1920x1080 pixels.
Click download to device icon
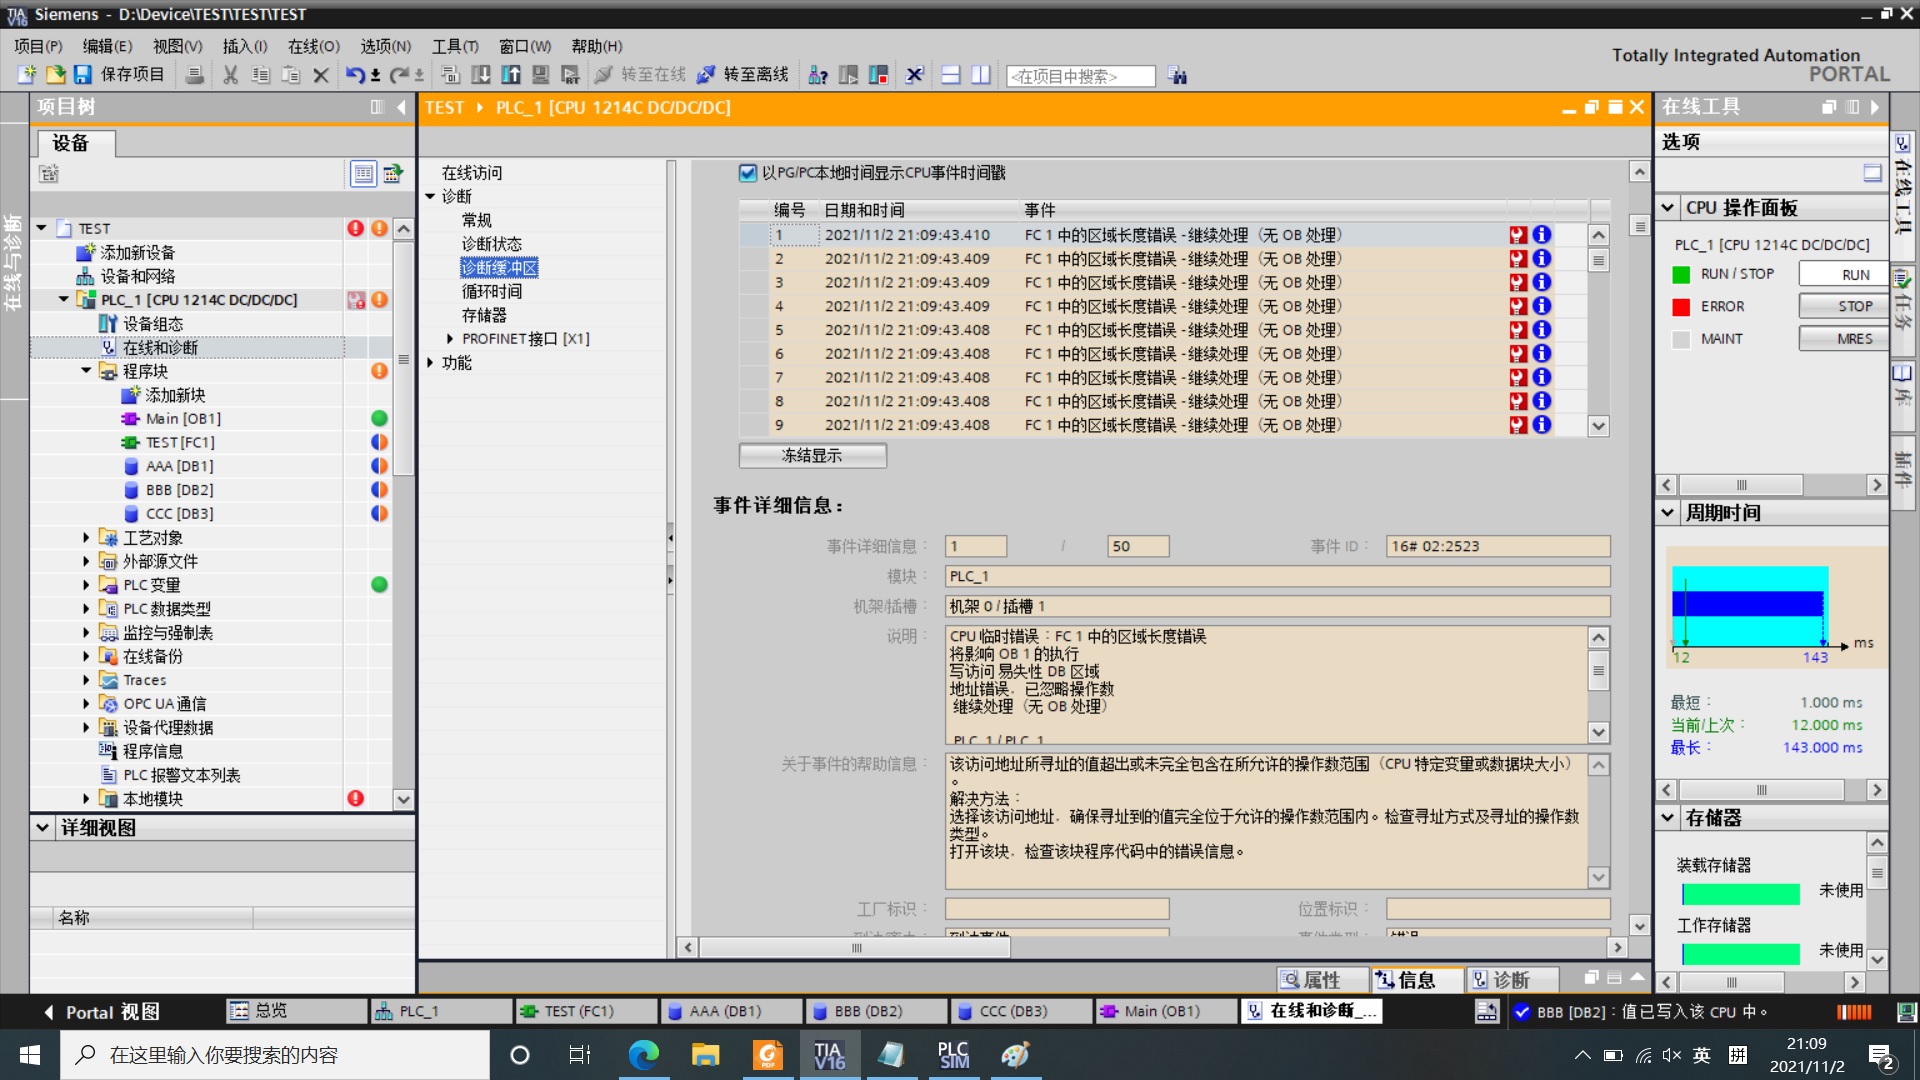(x=481, y=75)
